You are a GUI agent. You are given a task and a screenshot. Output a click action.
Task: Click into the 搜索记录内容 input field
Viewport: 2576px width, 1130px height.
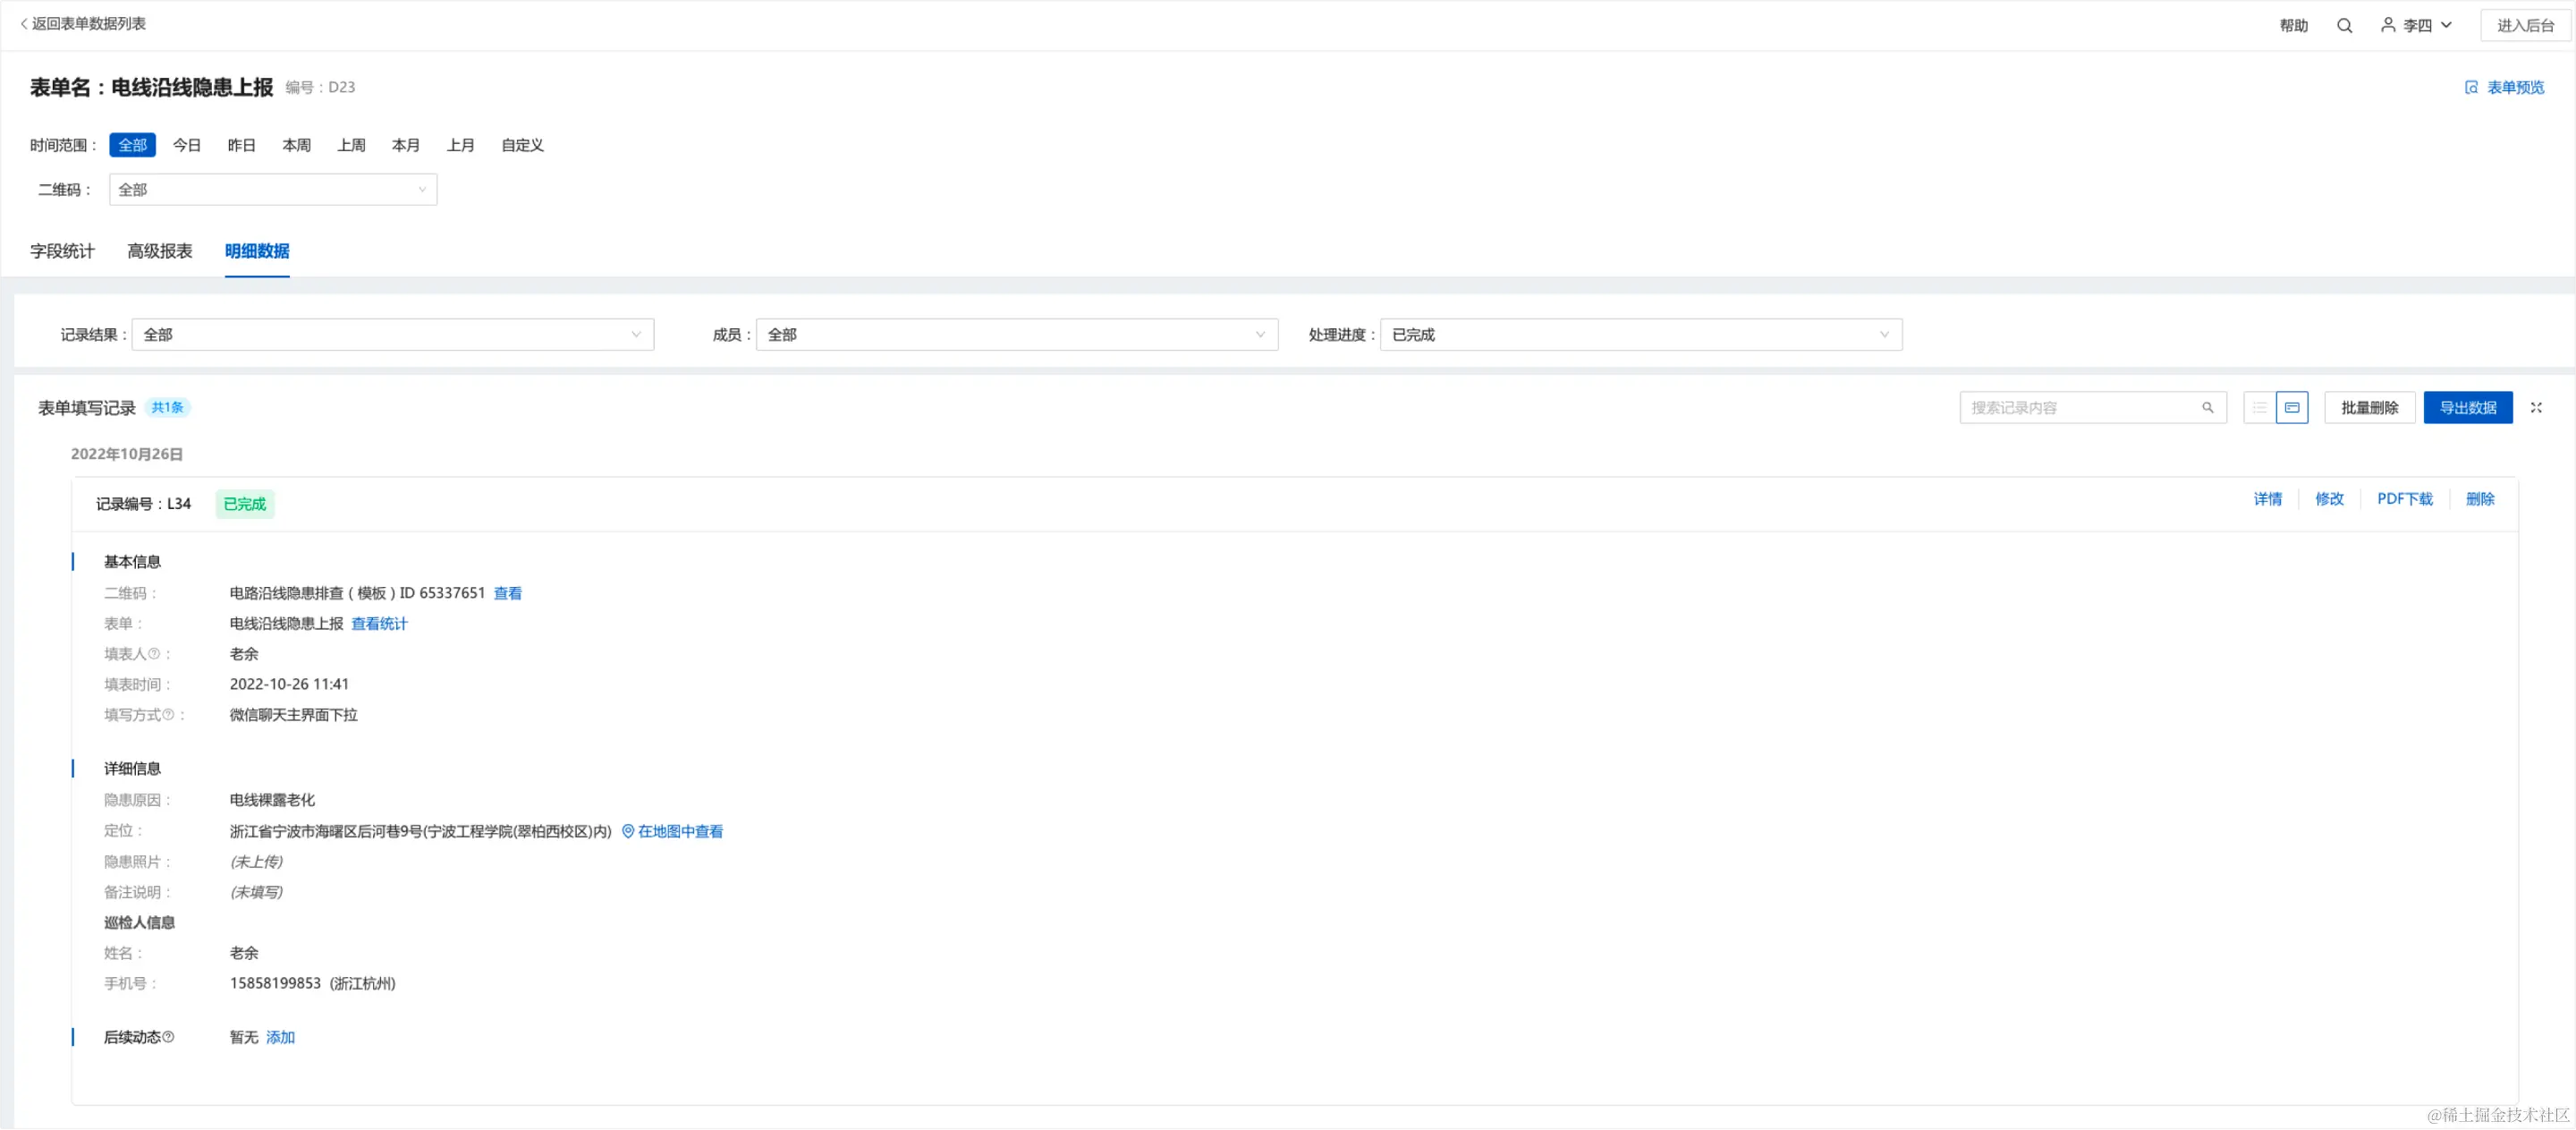[x=2080, y=408]
